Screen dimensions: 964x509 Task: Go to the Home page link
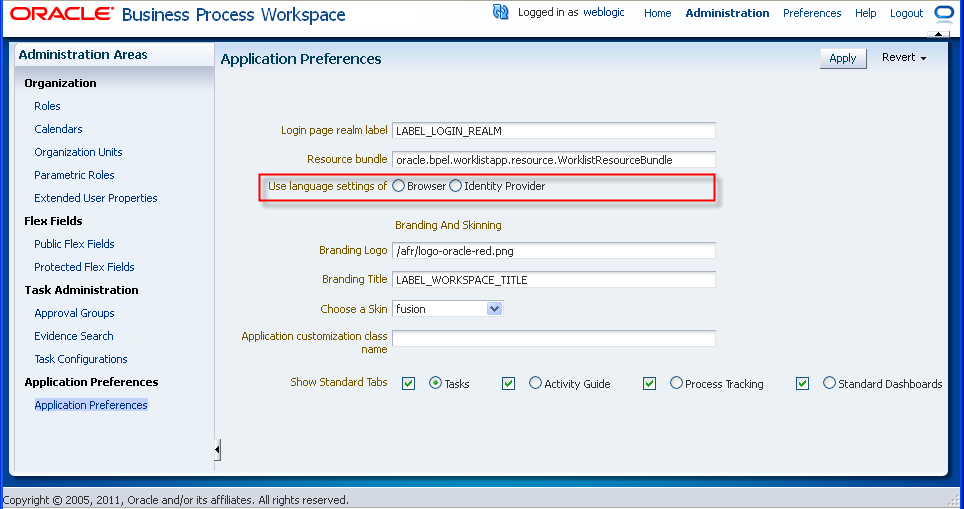657,13
